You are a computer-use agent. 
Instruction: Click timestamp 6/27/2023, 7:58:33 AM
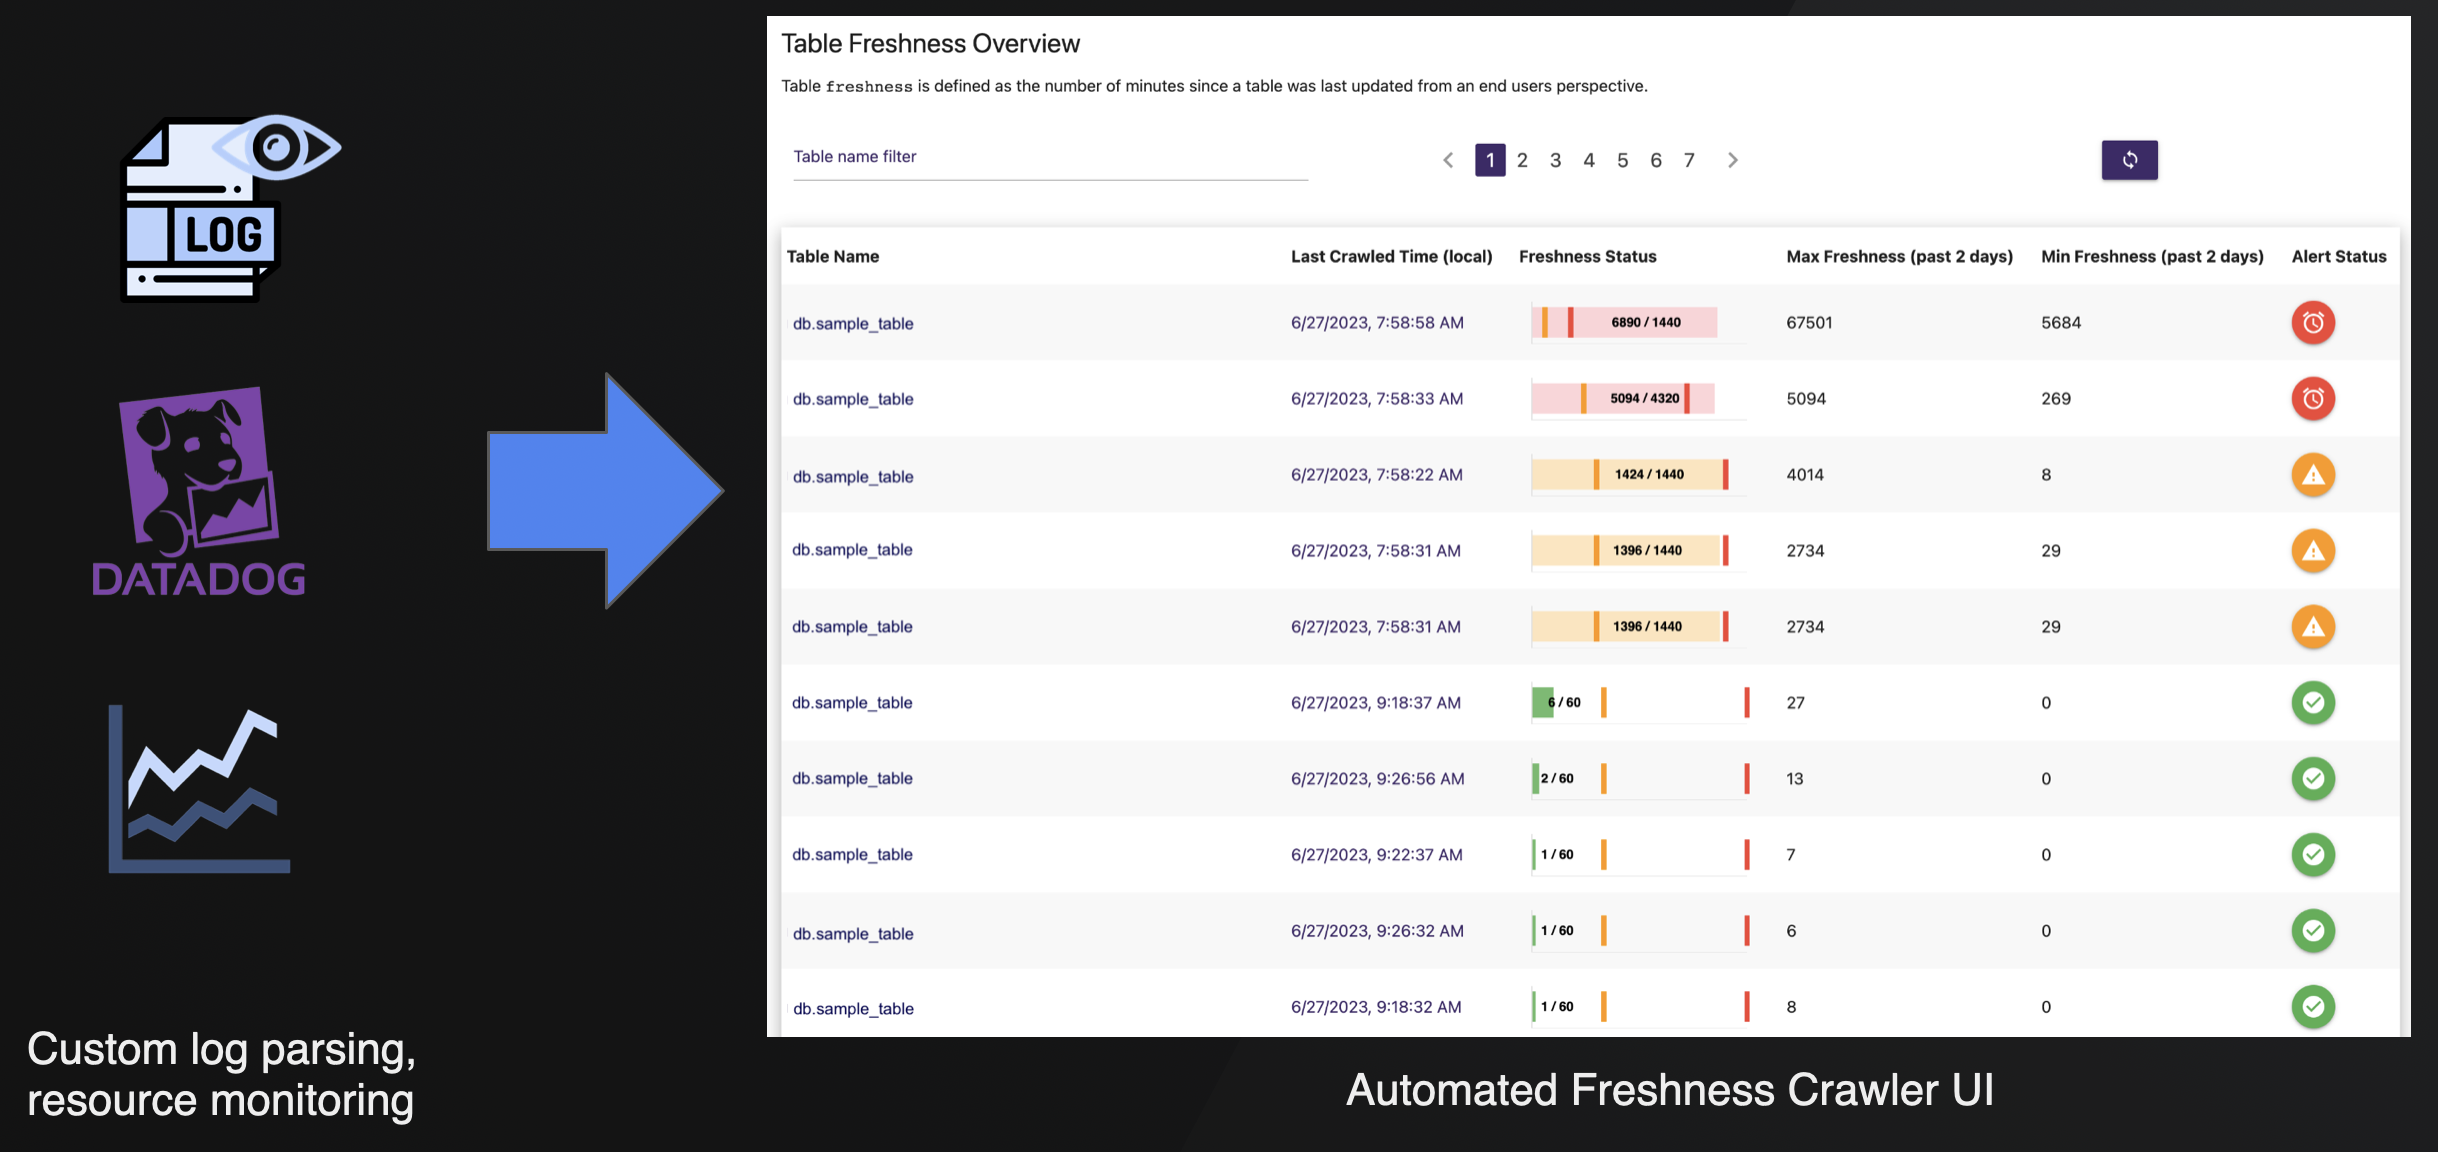pos(1377,399)
